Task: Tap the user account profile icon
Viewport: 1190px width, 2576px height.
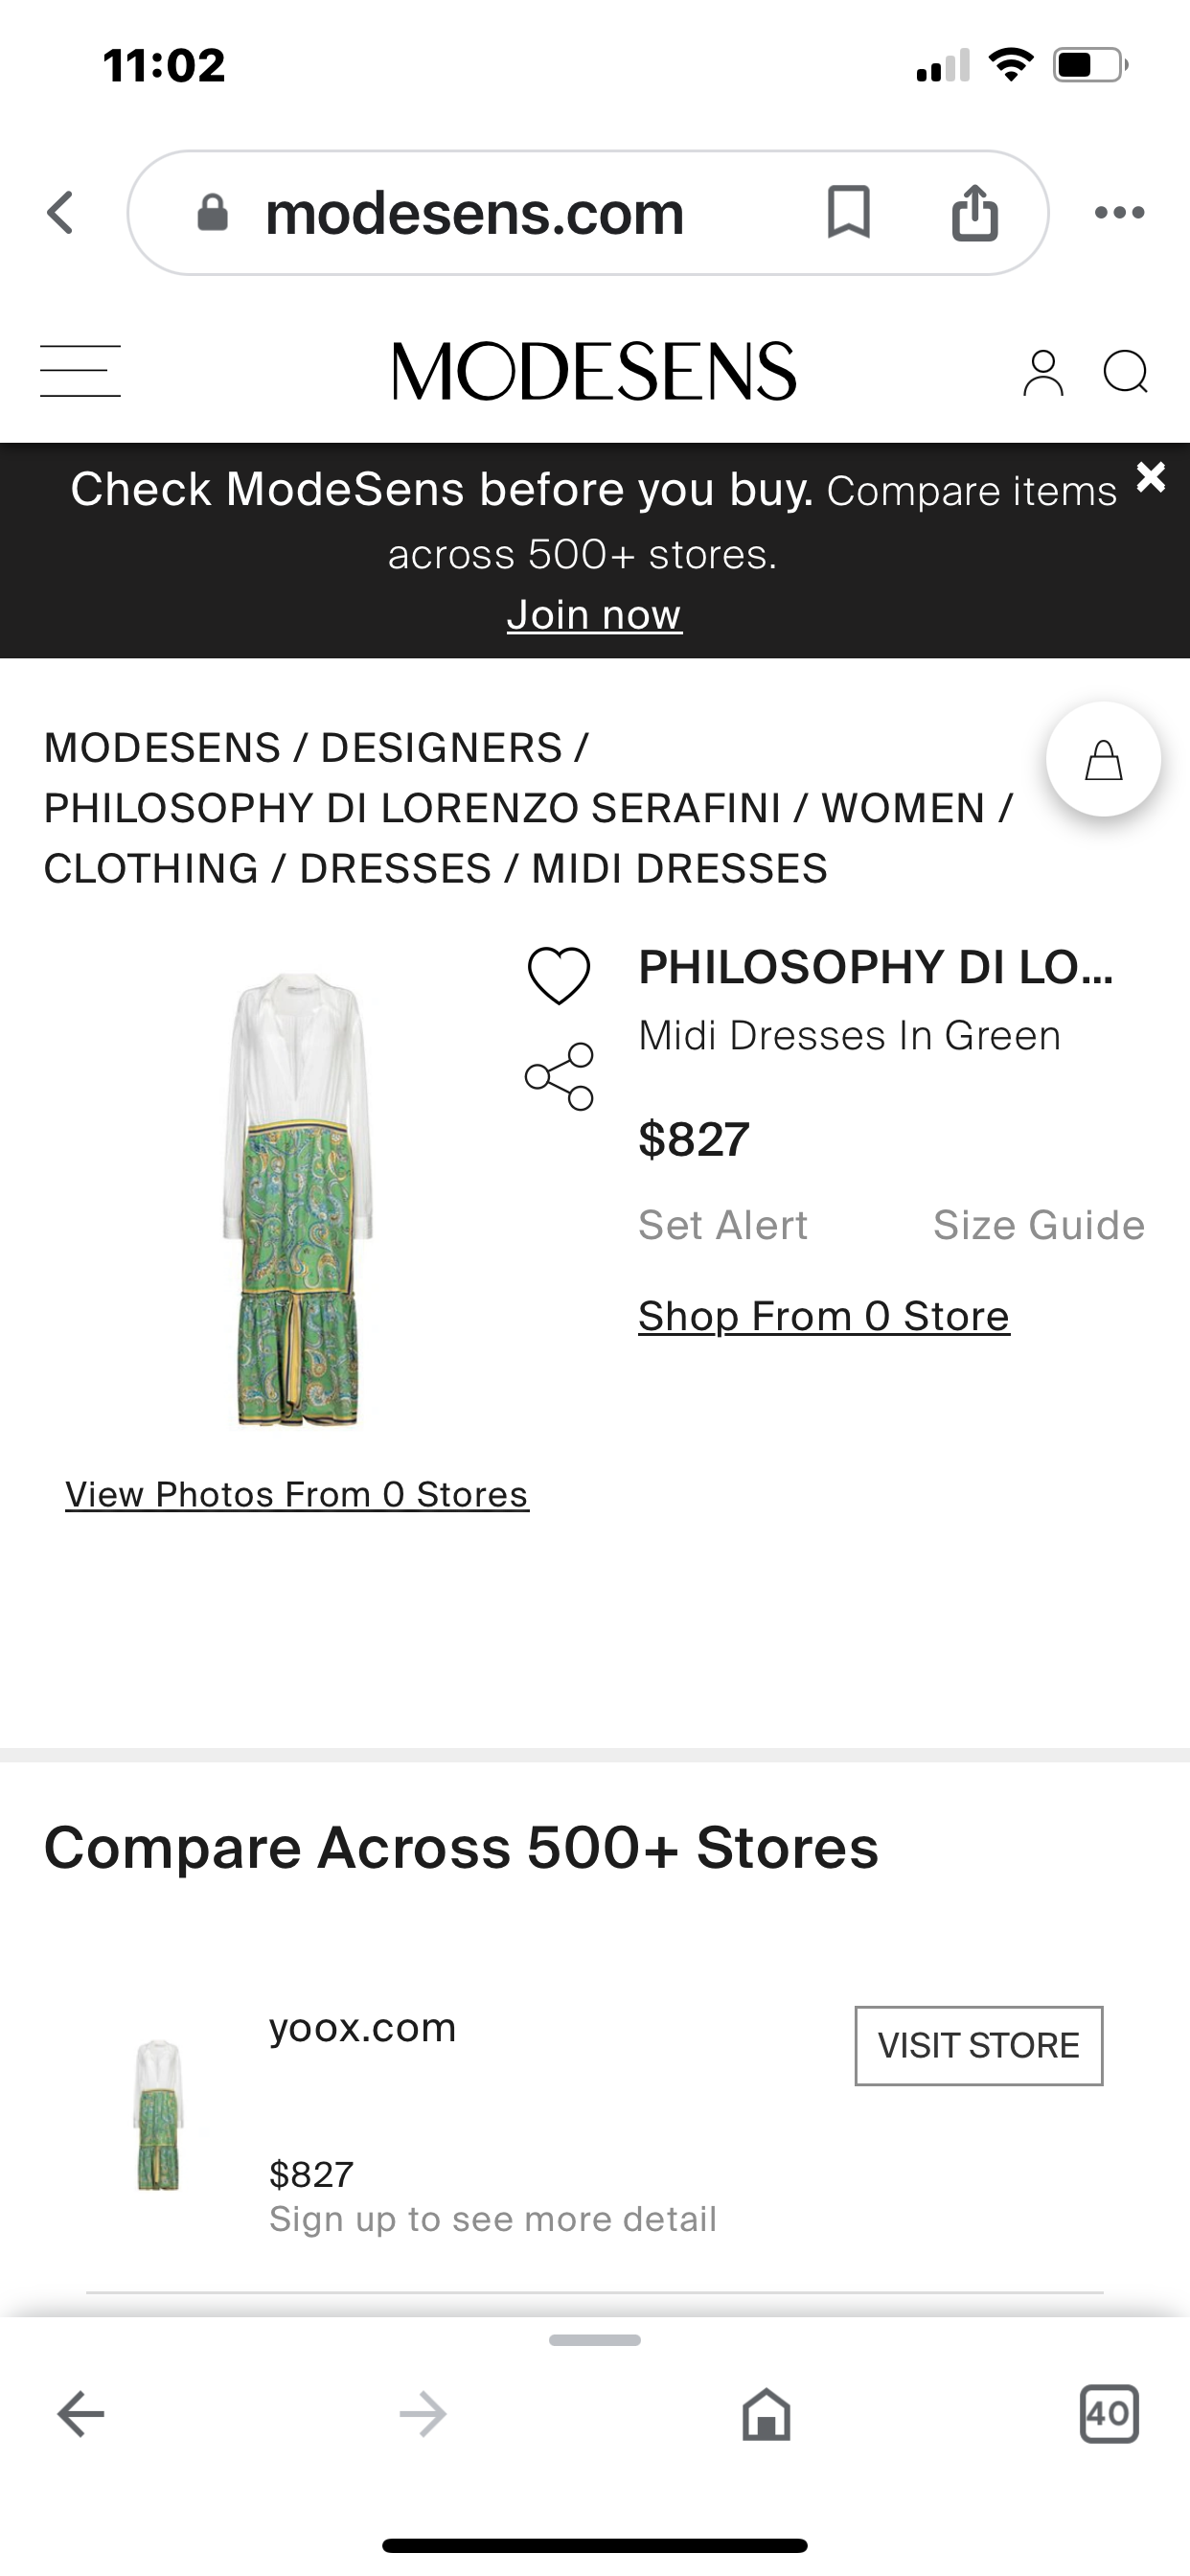Action: click(1042, 373)
